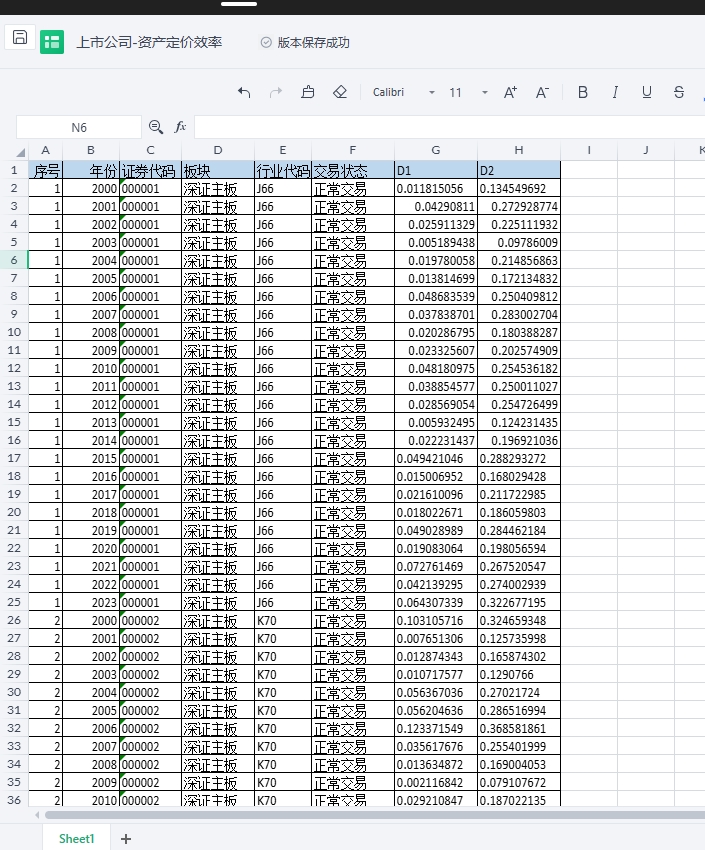Click cell with value 0.103105716
This screenshot has width=705, height=850.
coord(436,620)
